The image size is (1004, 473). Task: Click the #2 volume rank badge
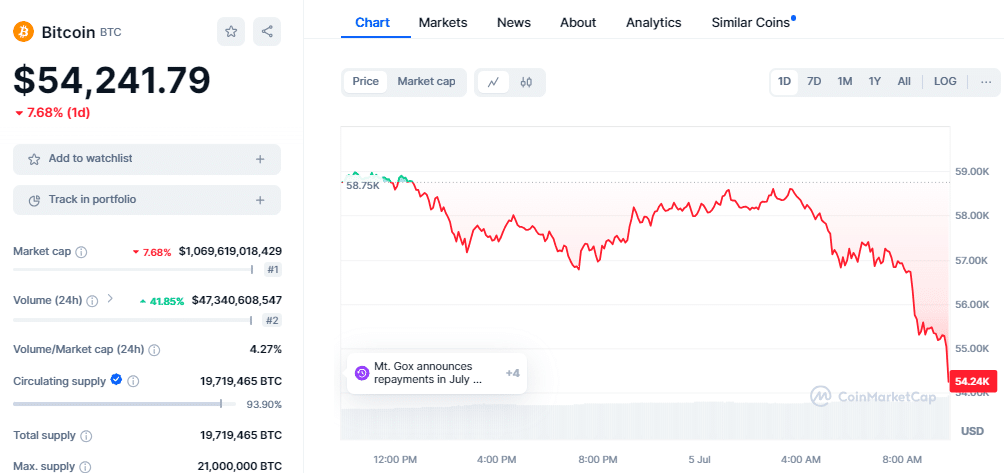tap(273, 321)
